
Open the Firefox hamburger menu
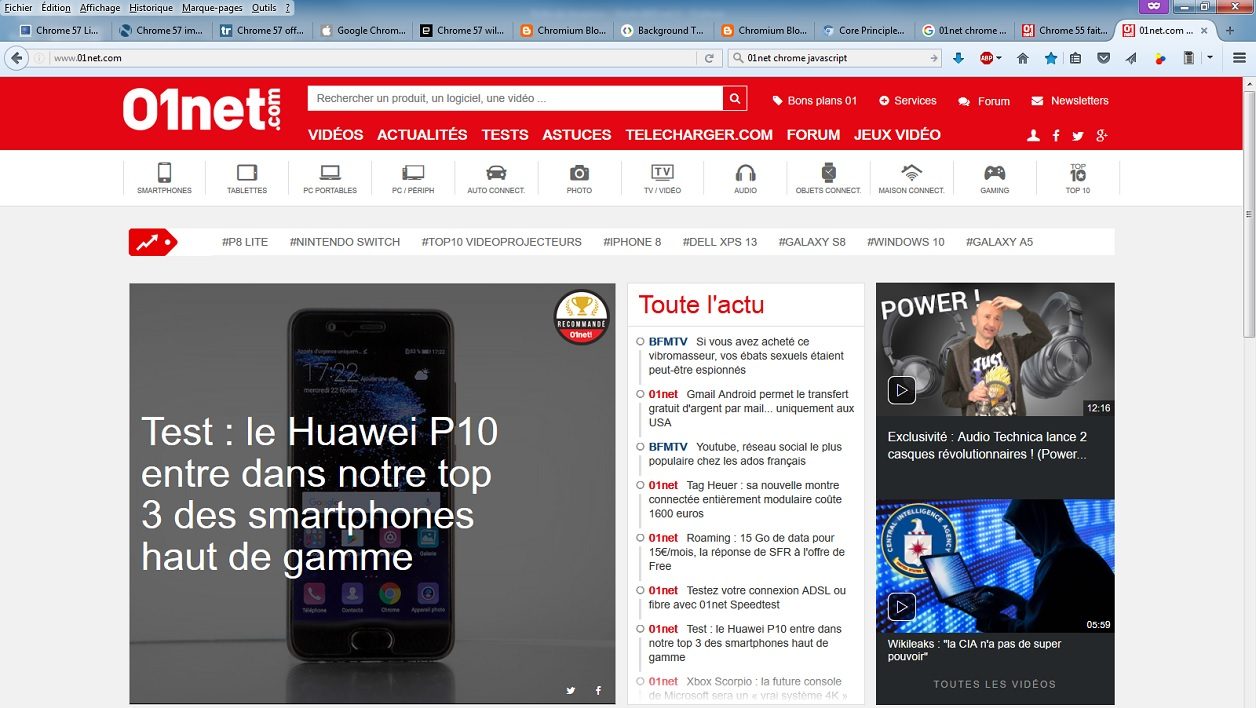[x=1239, y=58]
